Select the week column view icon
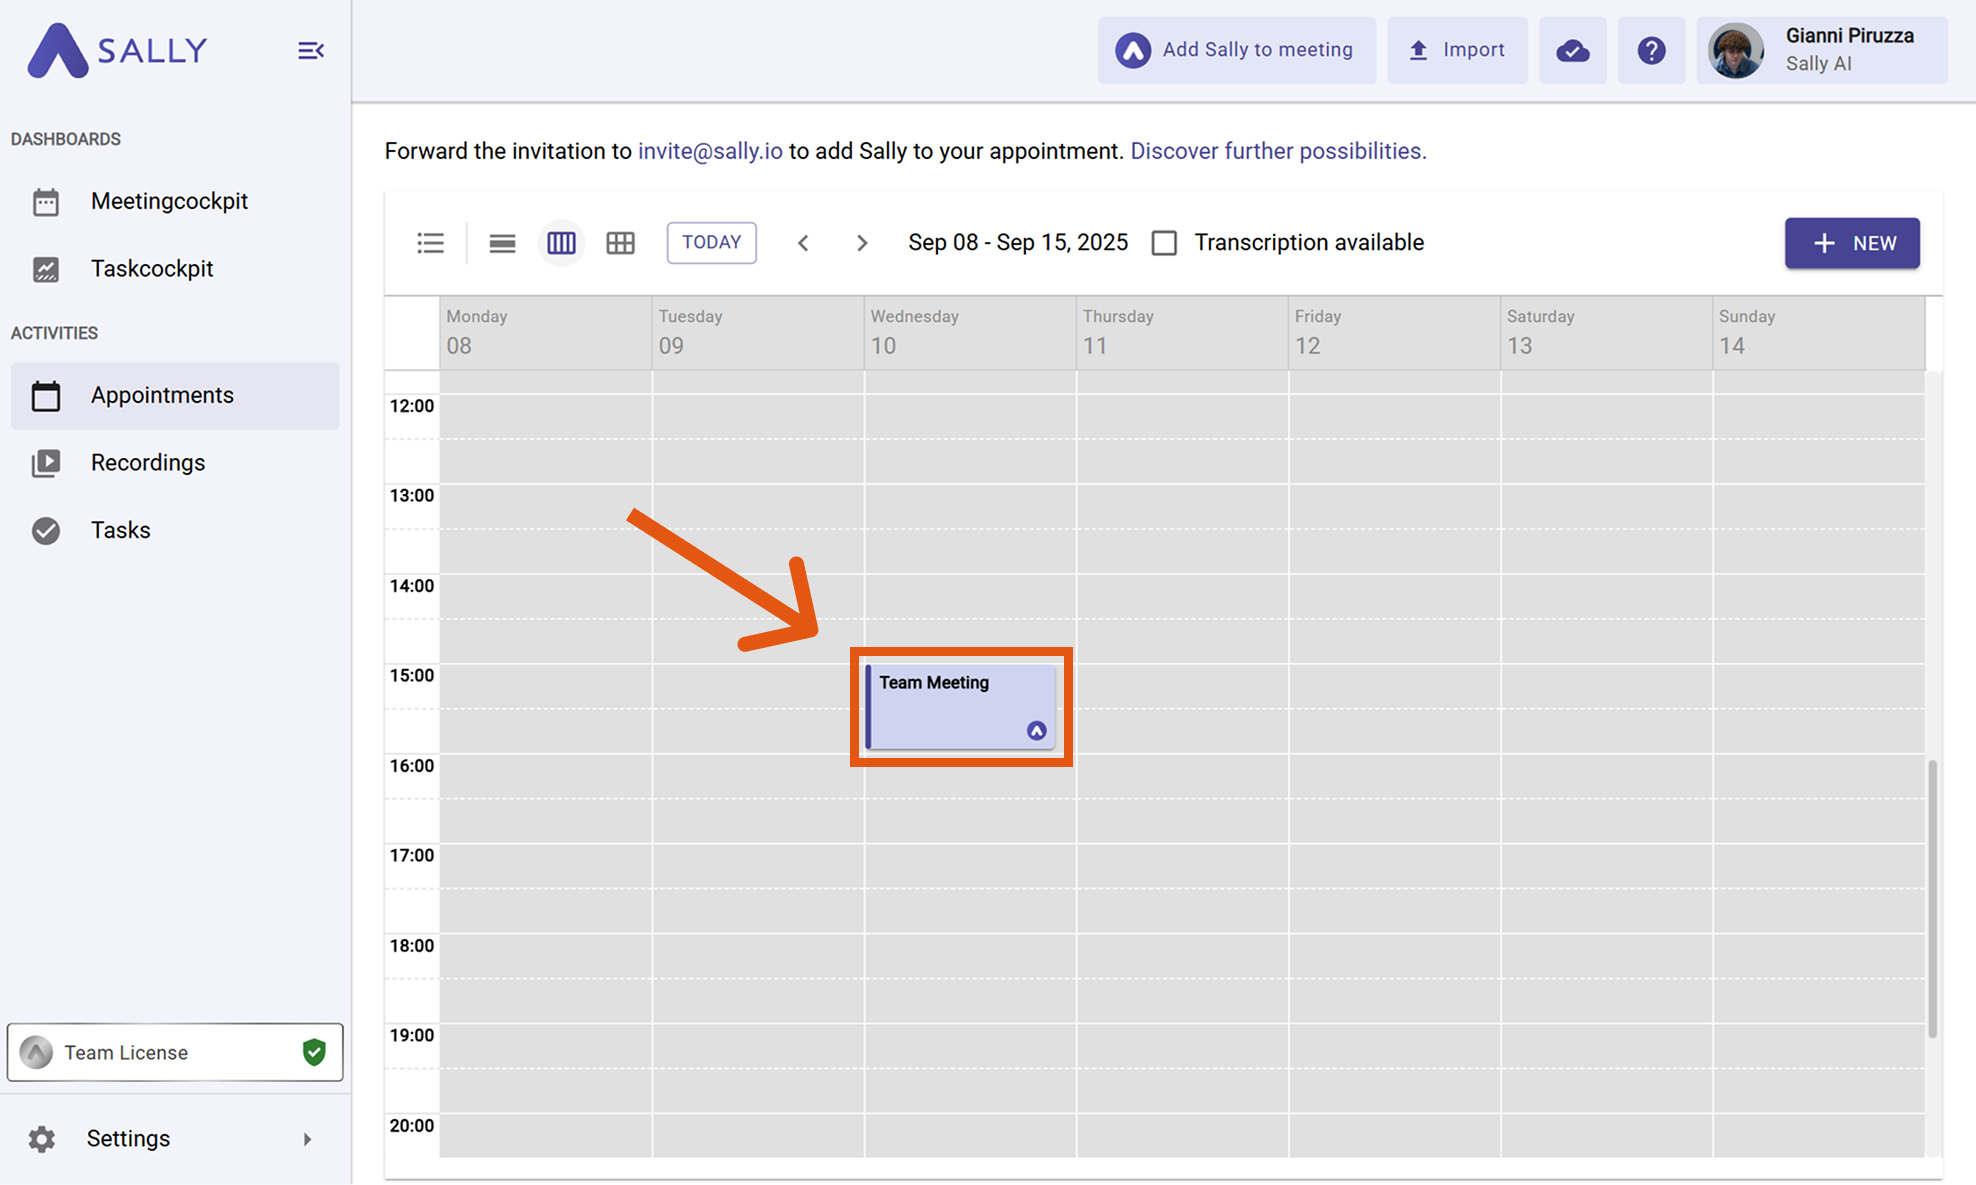1976x1185 pixels. [561, 243]
